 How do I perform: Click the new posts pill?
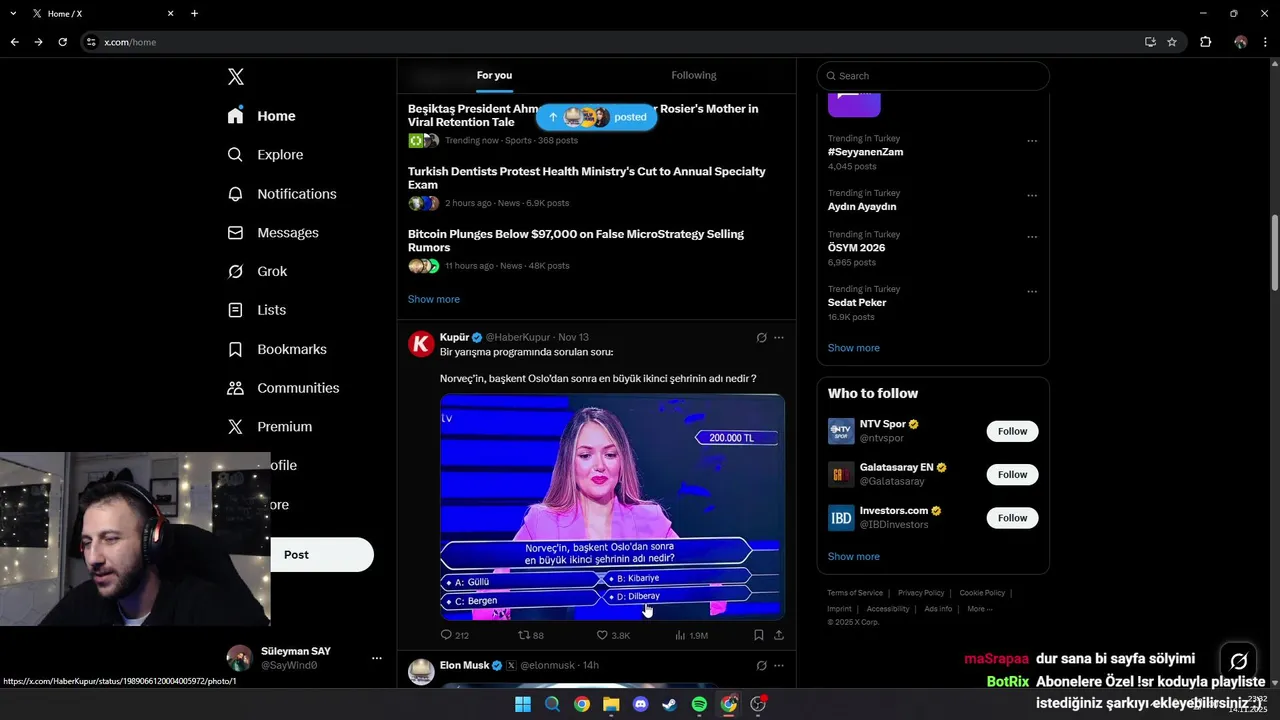[x=597, y=117]
